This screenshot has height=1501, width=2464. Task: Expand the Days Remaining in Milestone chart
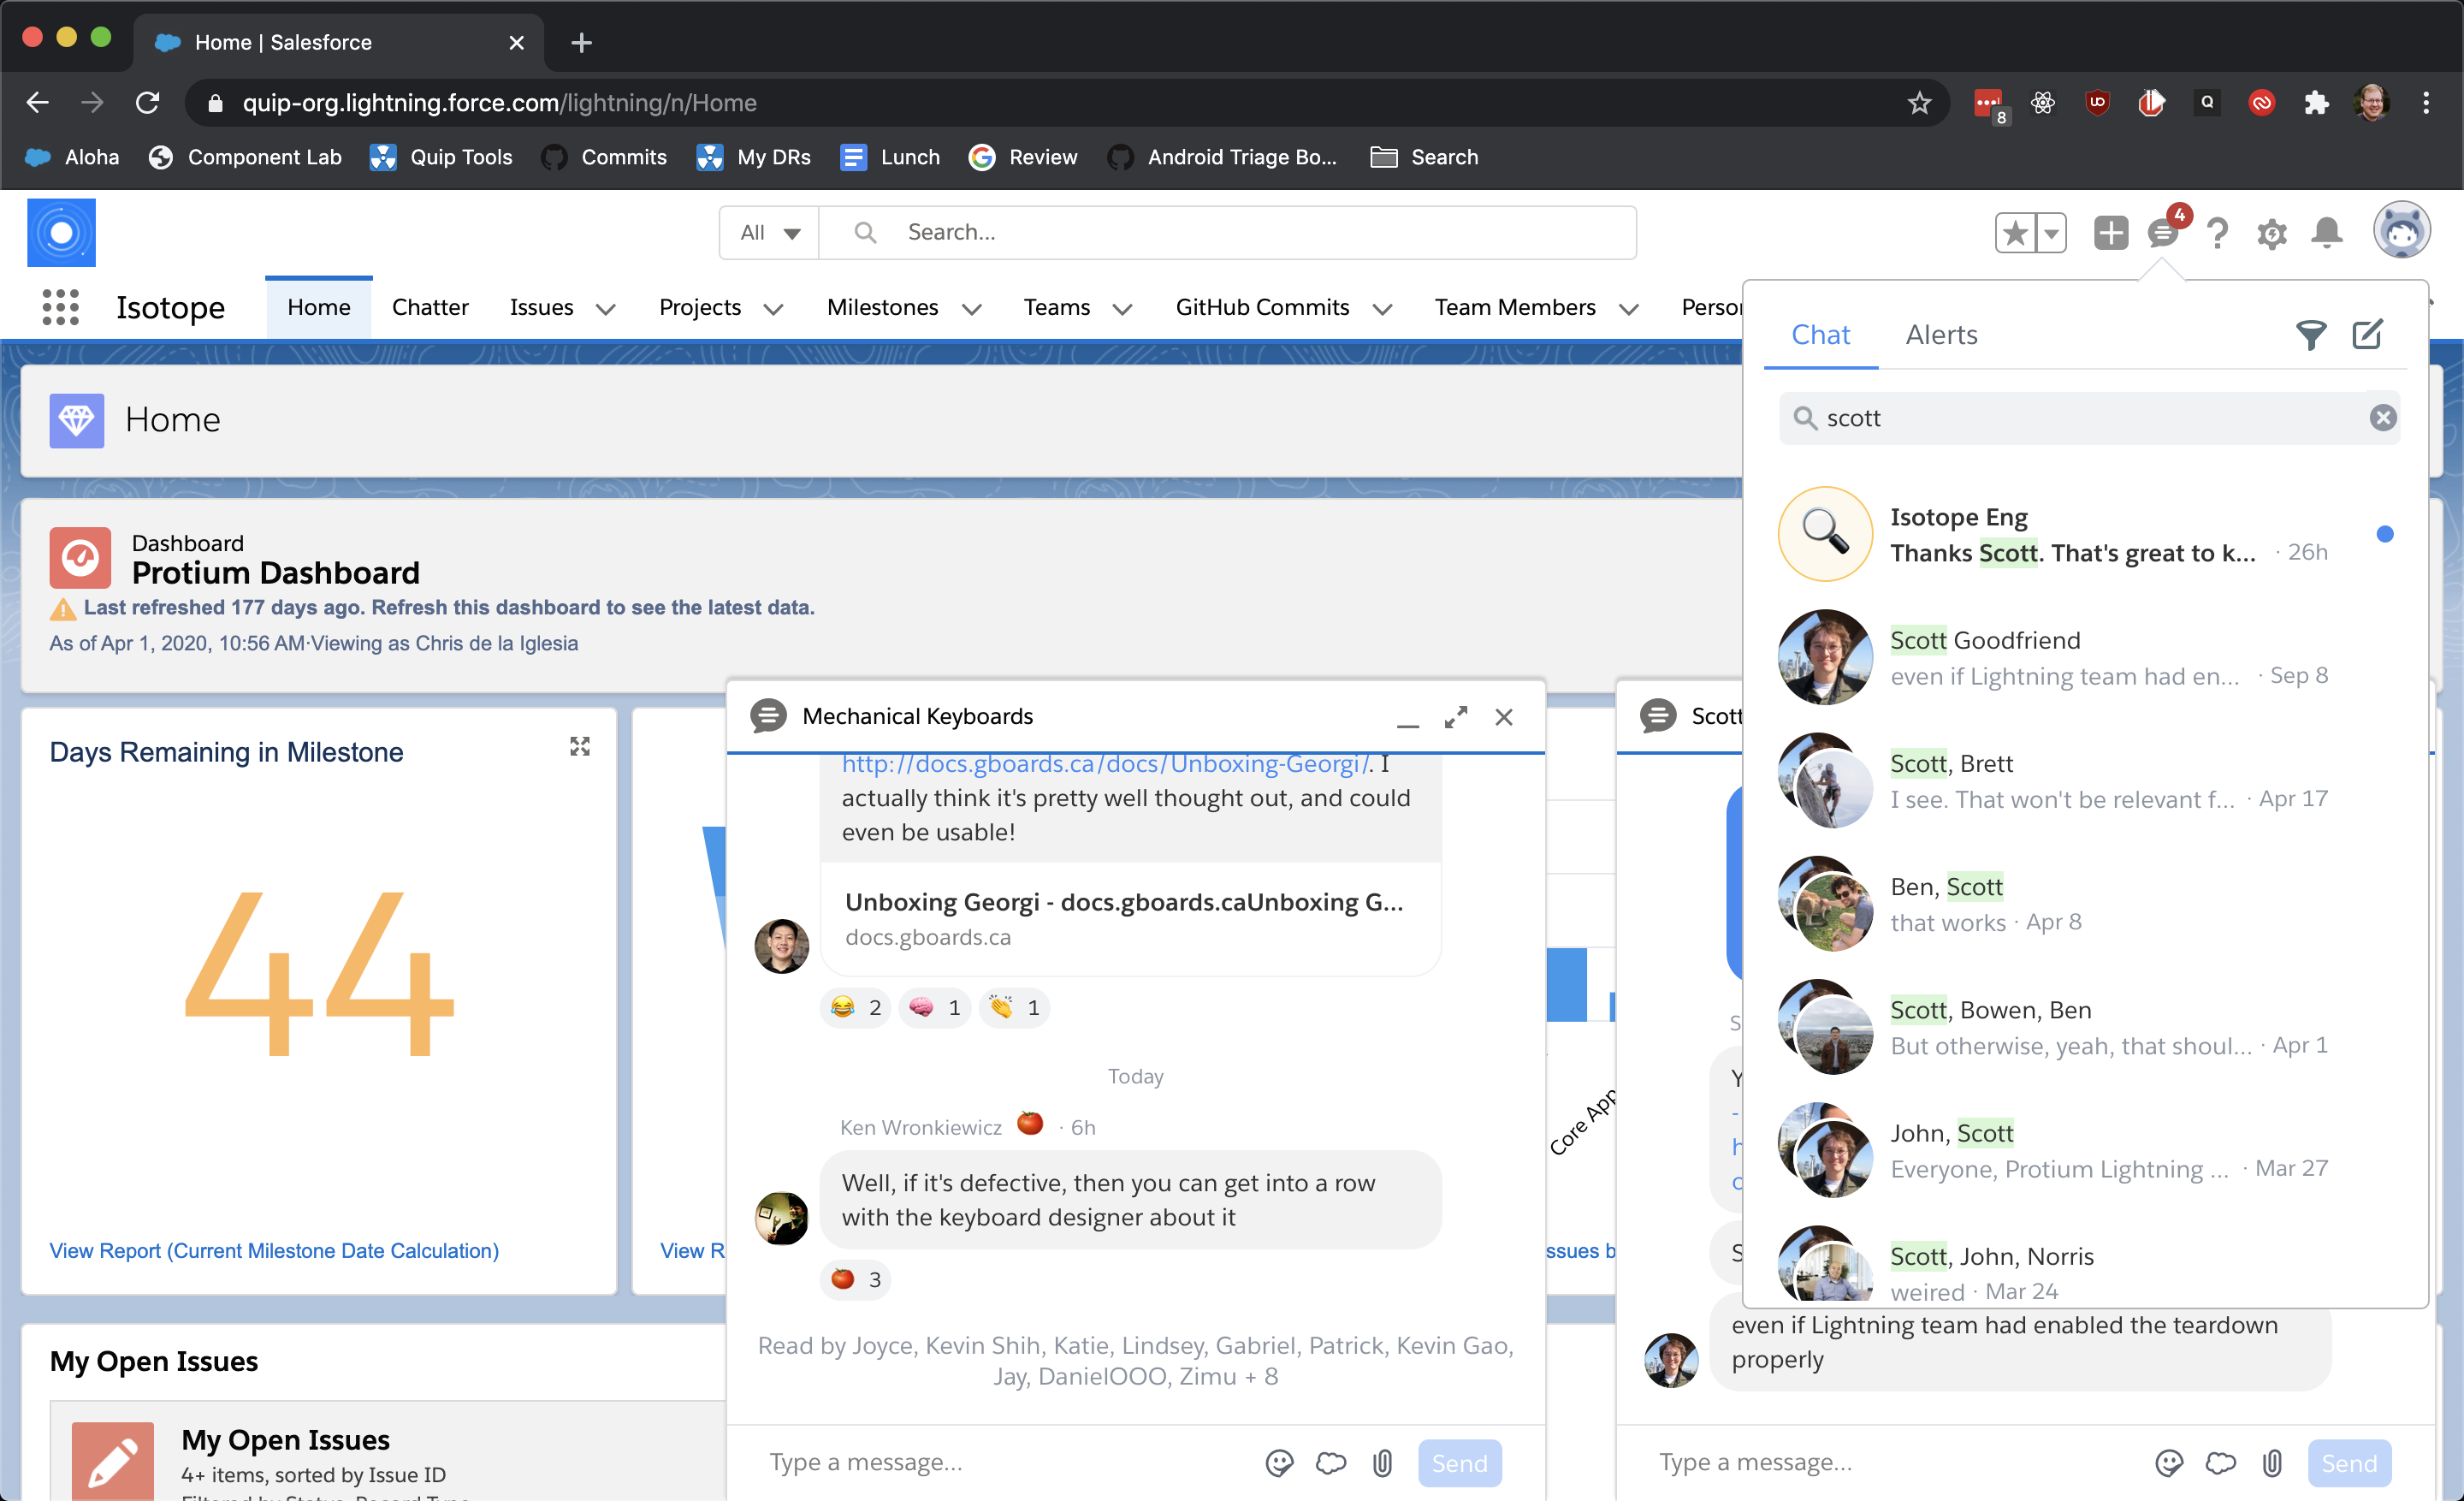[x=580, y=746]
